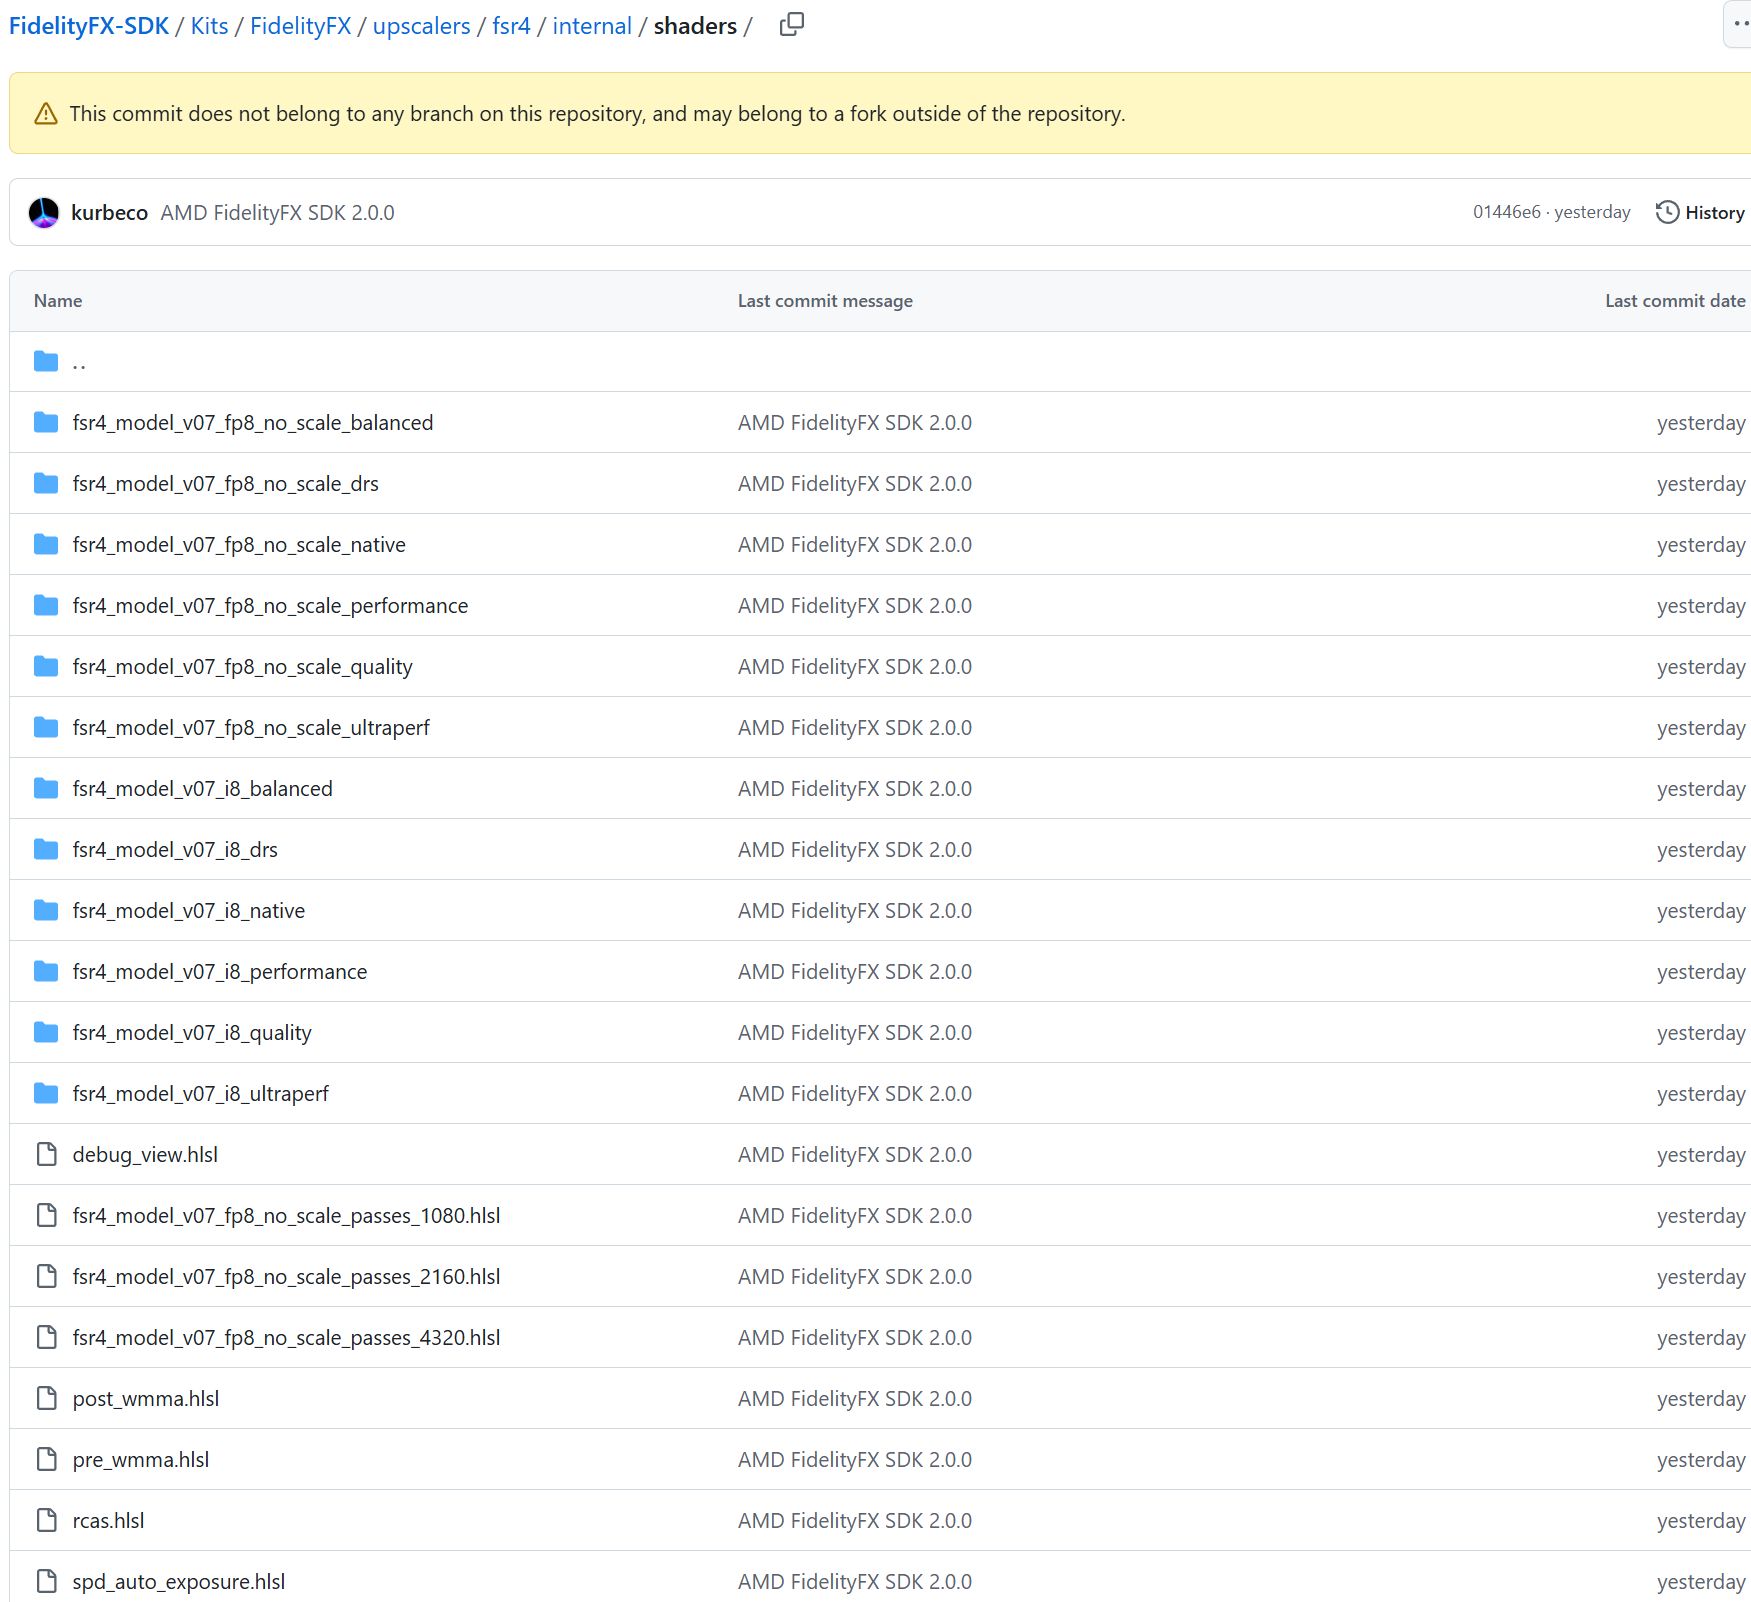
Task: Open commit message for the pre_wmma.hlsl row
Action: point(855,1459)
